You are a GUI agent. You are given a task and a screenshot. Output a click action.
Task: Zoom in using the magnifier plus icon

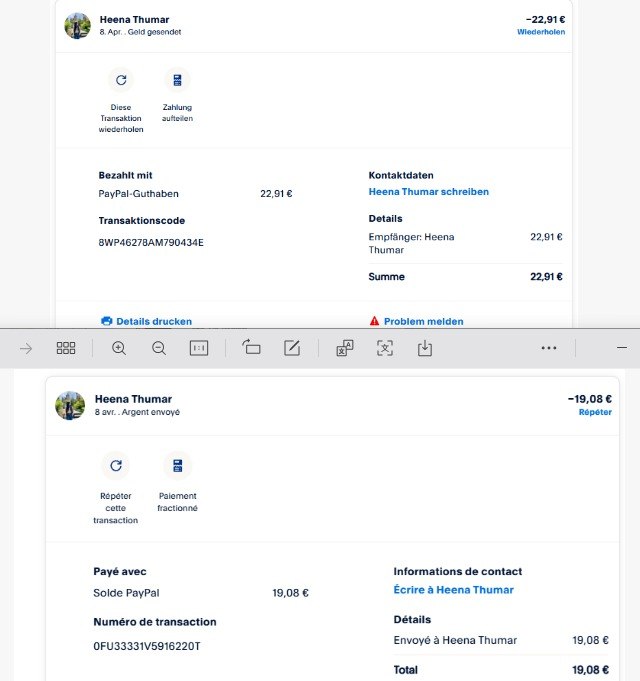click(x=119, y=348)
